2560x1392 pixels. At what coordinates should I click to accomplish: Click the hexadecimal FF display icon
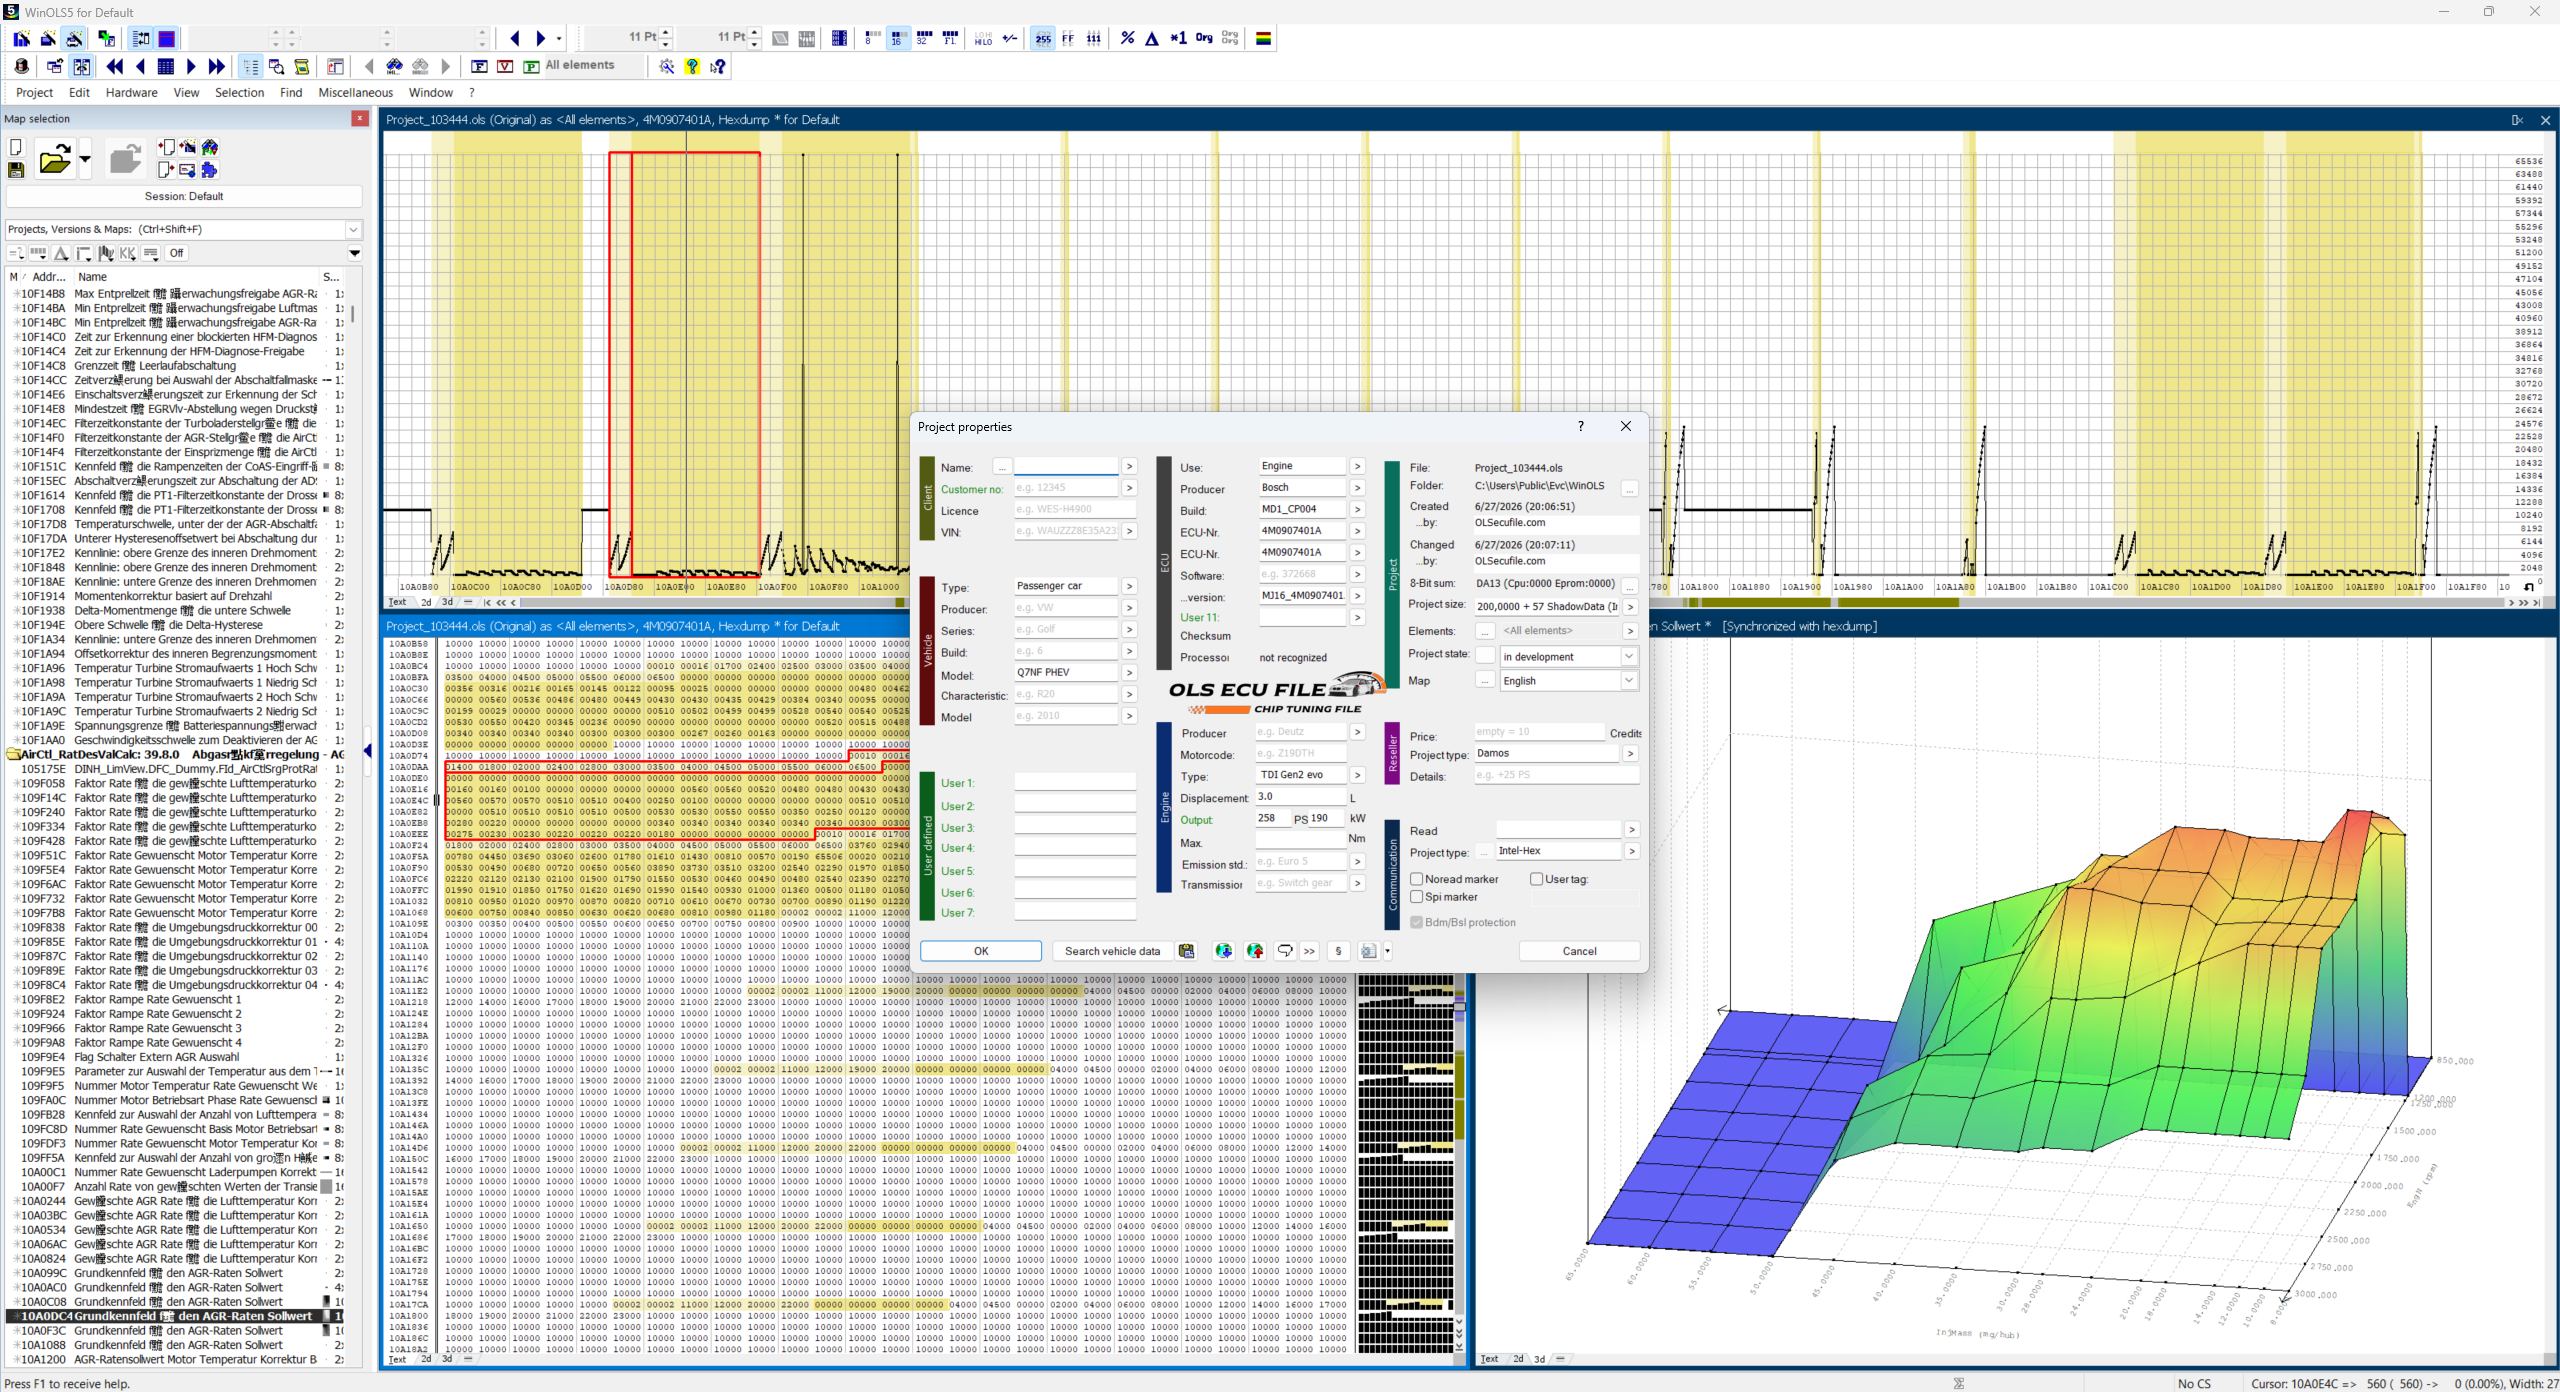[1068, 39]
